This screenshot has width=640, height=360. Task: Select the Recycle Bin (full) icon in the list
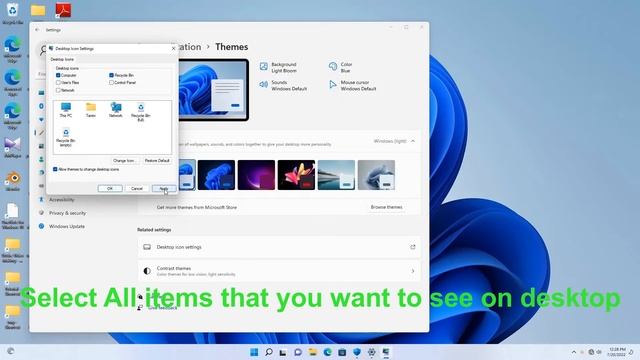pos(141,112)
